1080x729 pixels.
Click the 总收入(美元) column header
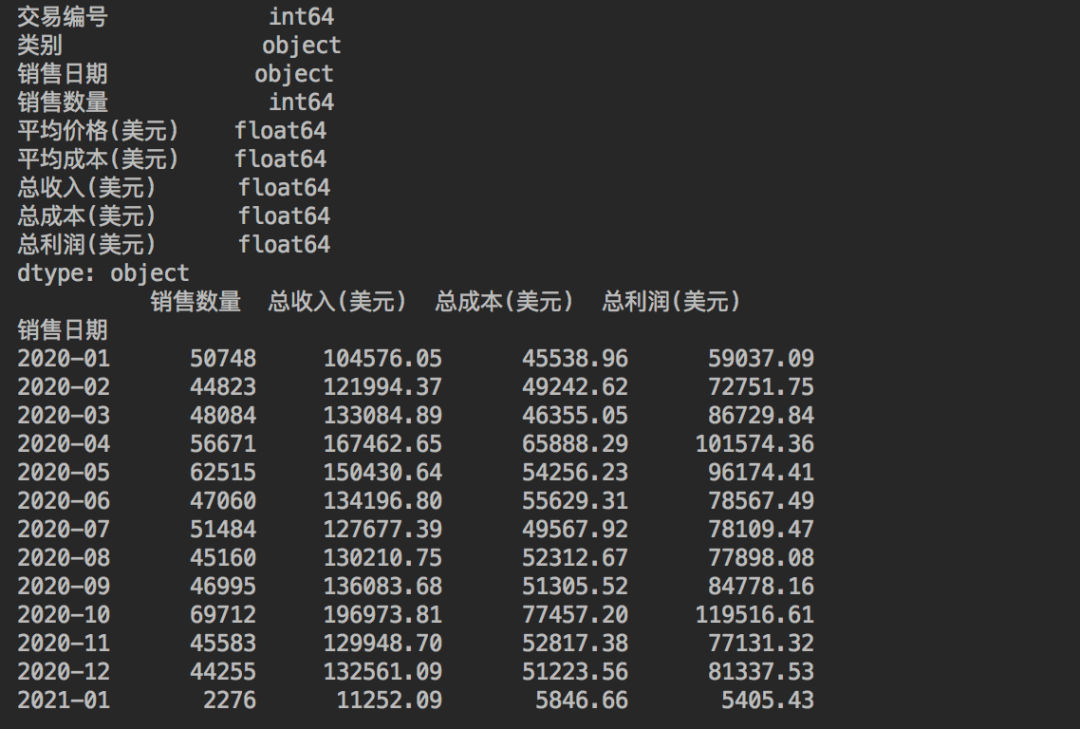[337, 301]
